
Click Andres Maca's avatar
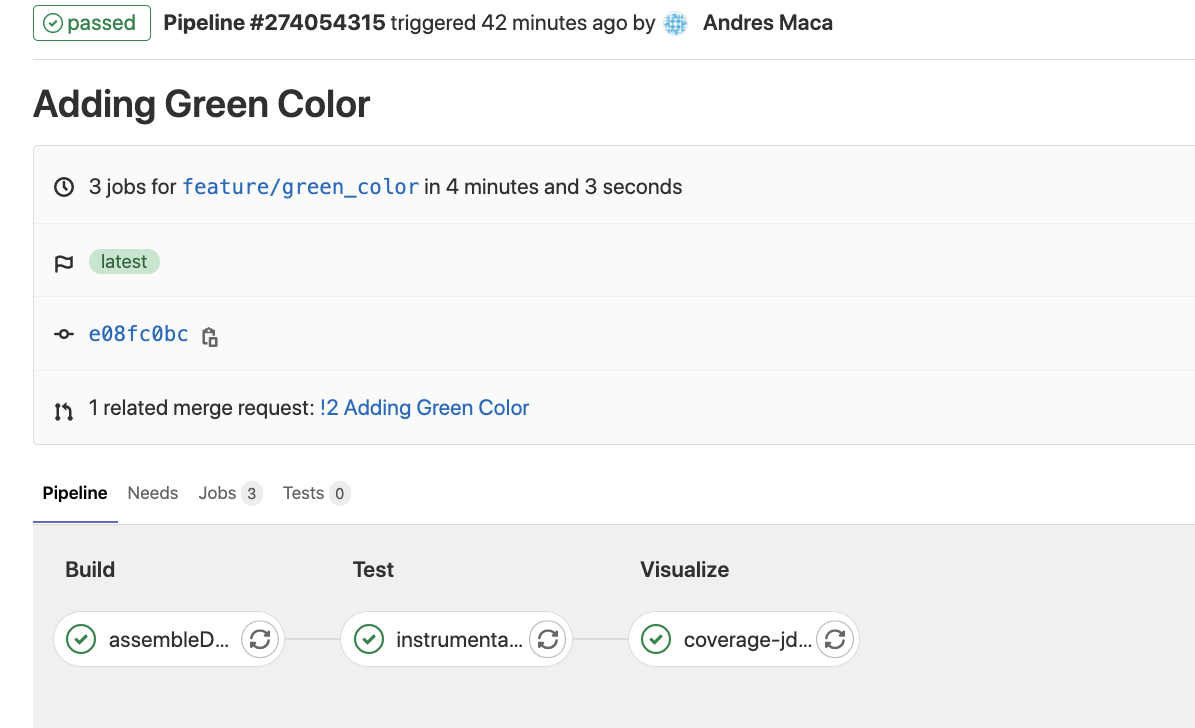(x=675, y=22)
